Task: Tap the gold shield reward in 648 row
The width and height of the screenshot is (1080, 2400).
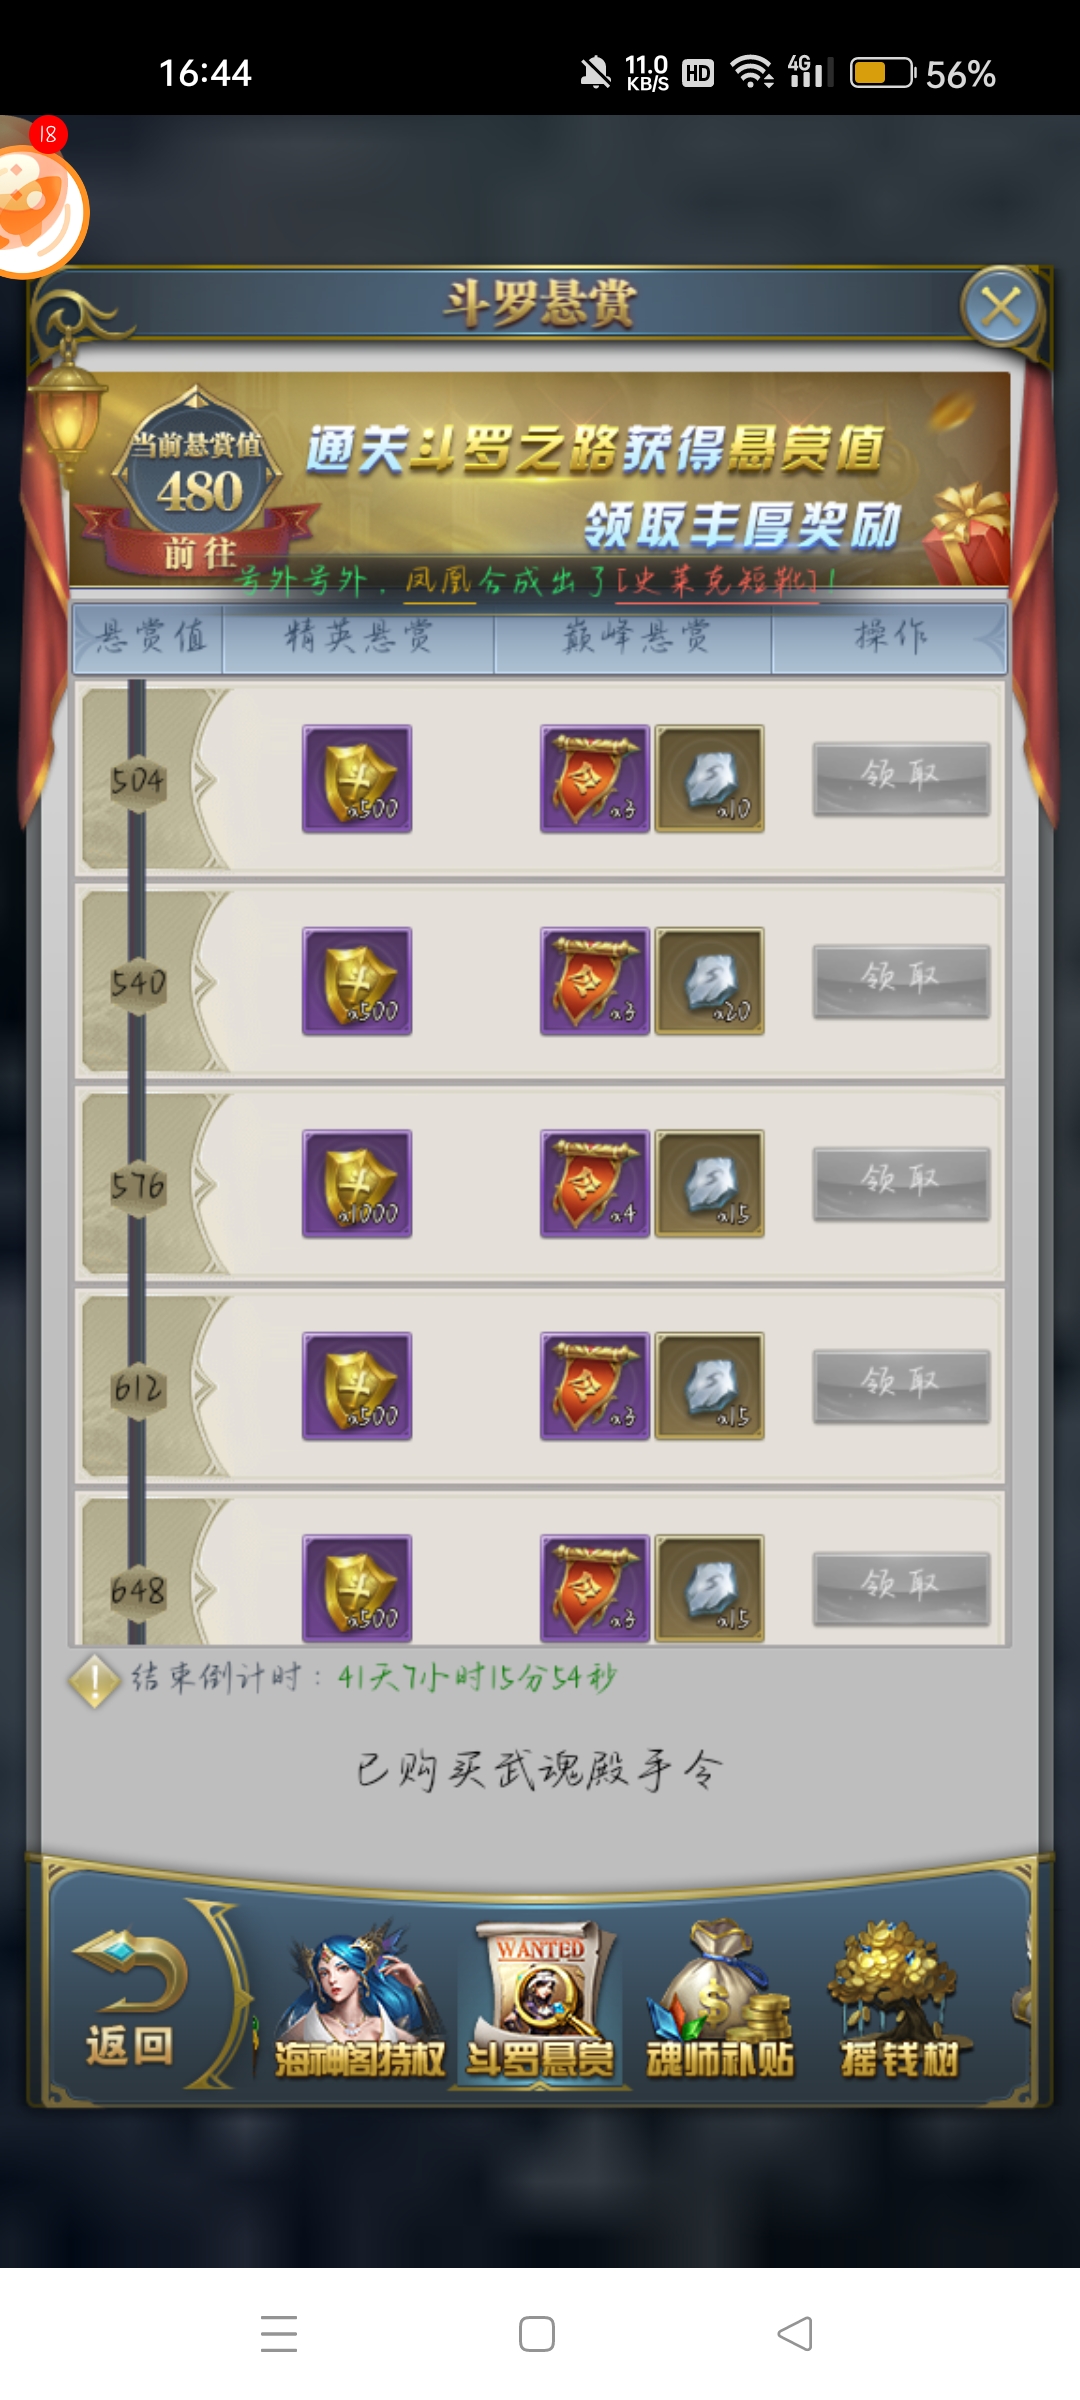Action: click(357, 1588)
